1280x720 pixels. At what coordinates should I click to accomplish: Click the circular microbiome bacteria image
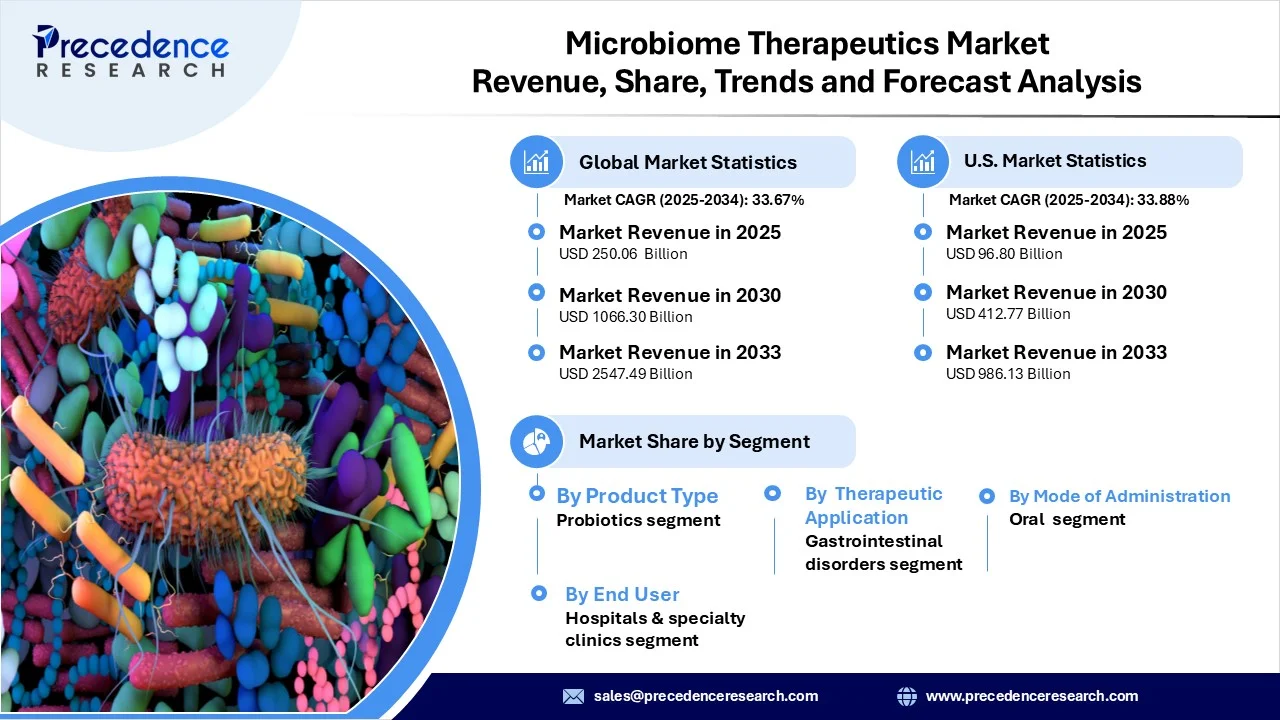pos(220,450)
